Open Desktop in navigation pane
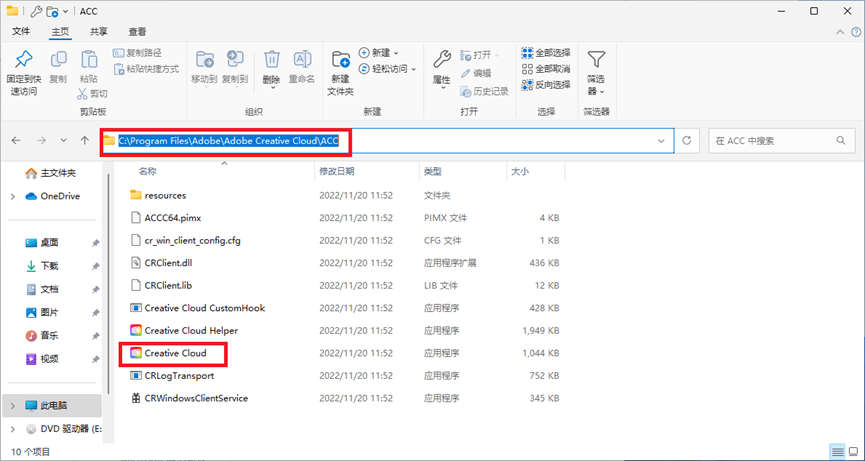 42,243
